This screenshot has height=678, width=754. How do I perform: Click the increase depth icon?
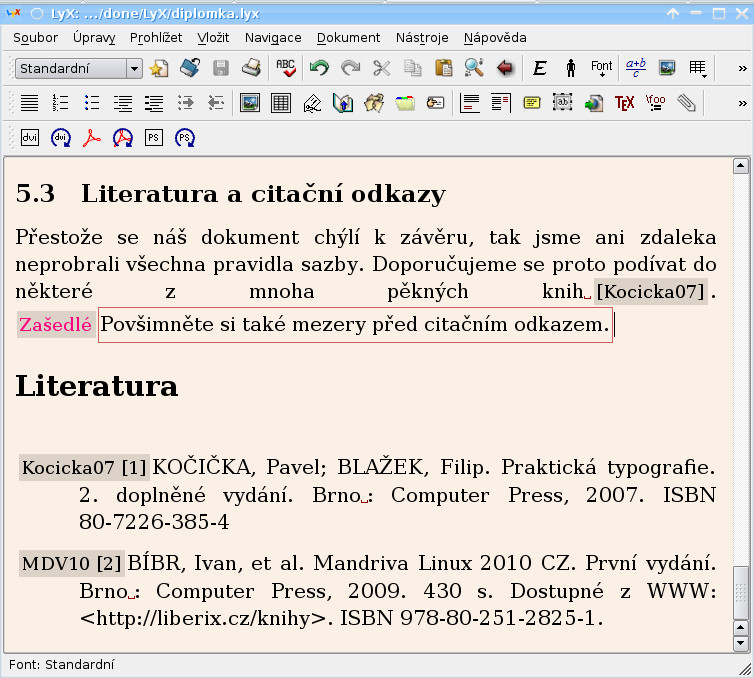186,103
